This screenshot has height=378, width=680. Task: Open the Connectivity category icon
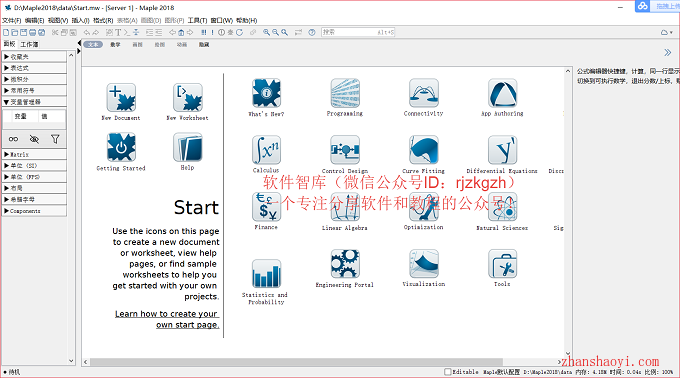click(x=424, y=93)
